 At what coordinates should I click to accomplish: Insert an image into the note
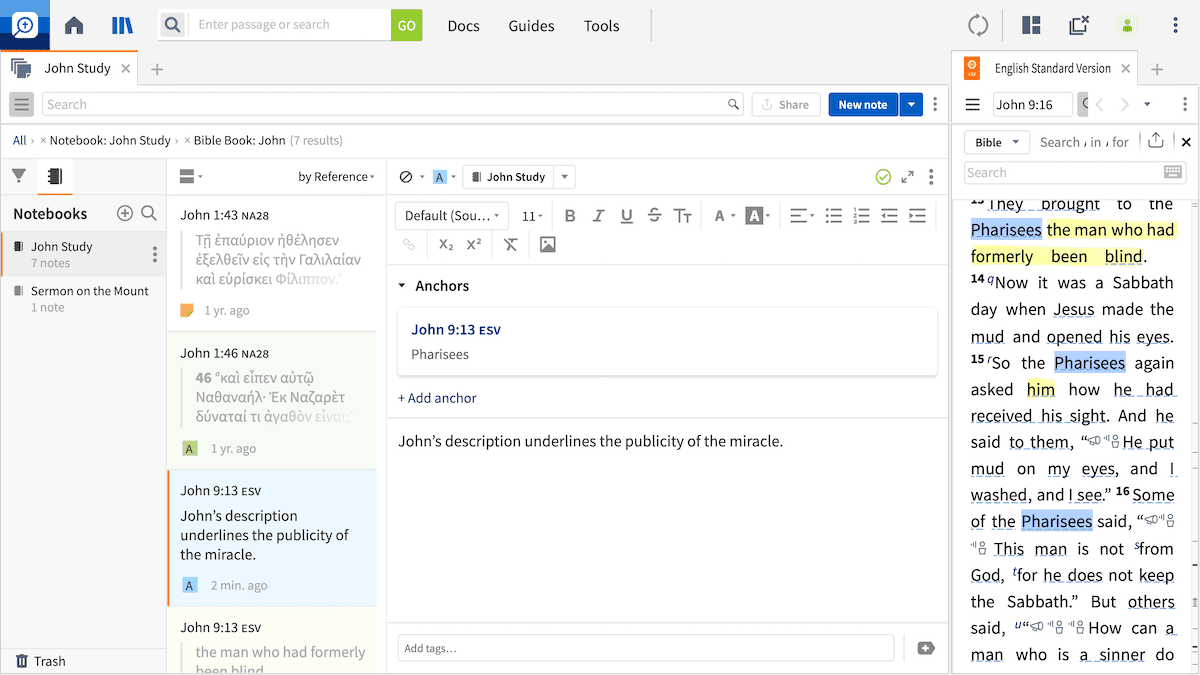tap(547, 244)
